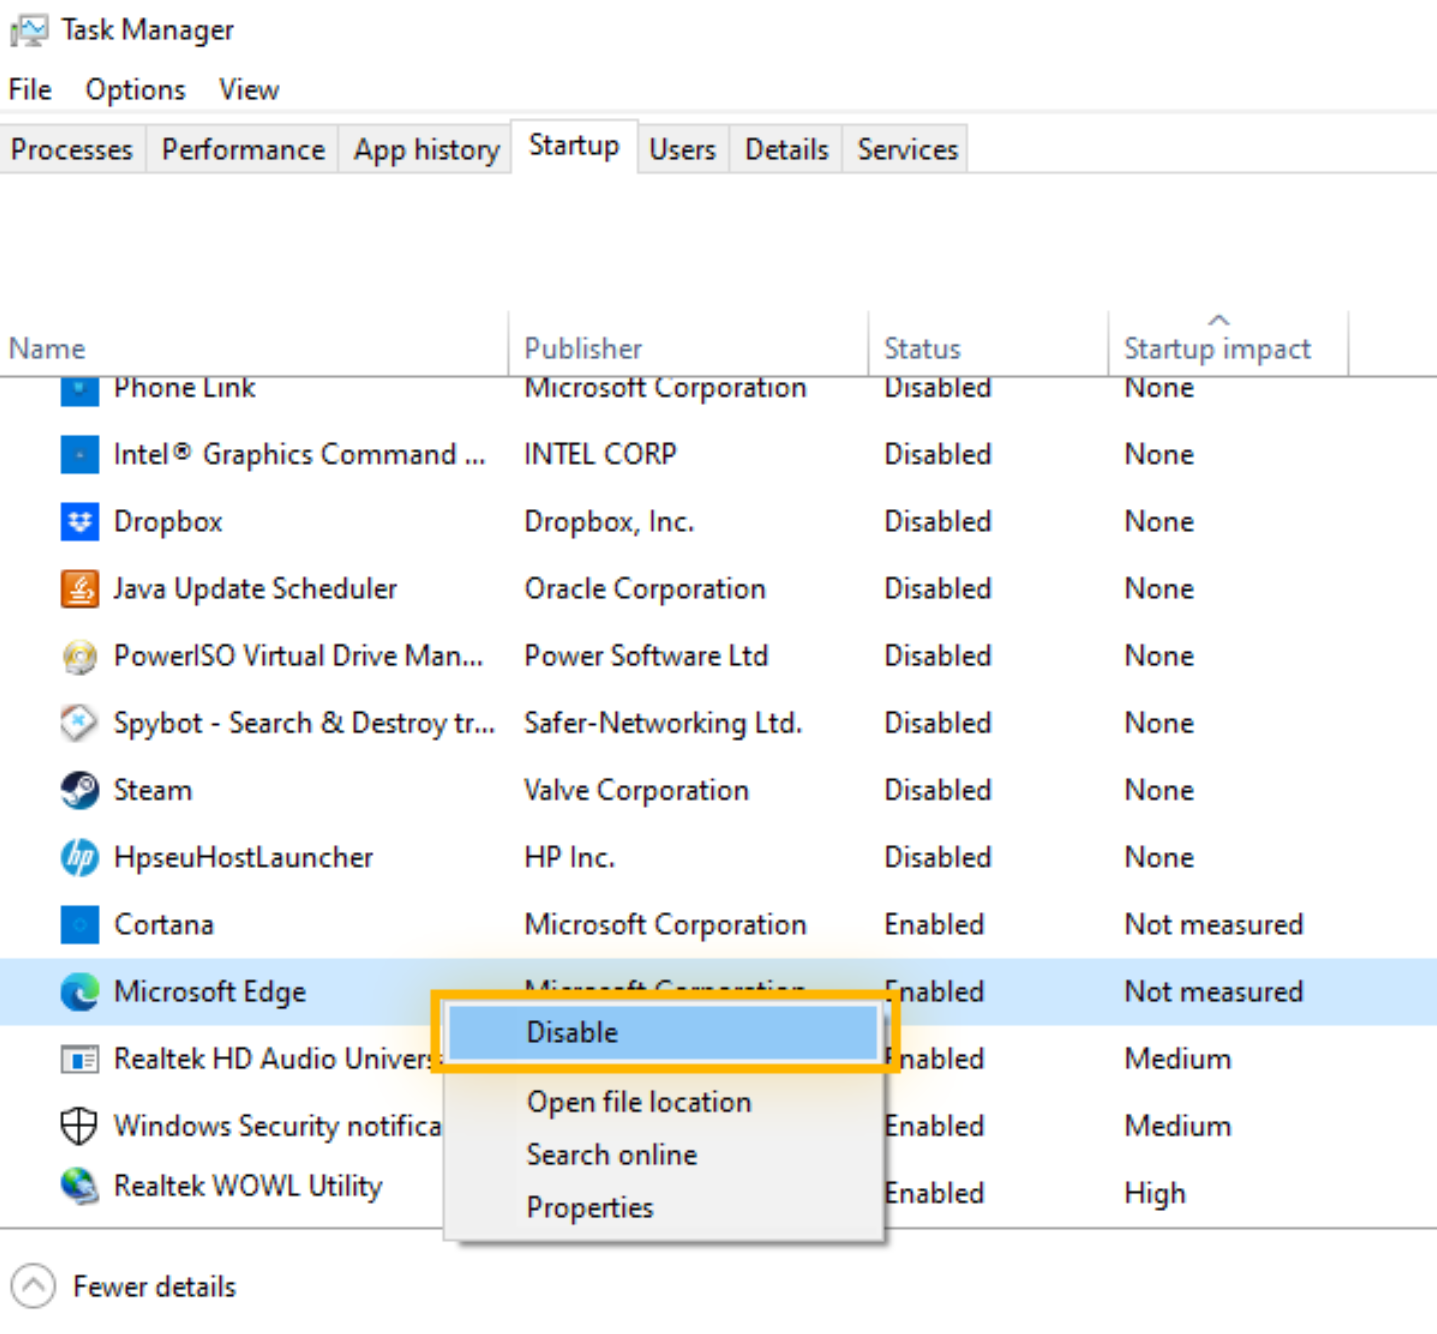Click the Power Software Ltd publisher cell
1437x1334 pixels.
click(x=646, y=657)
